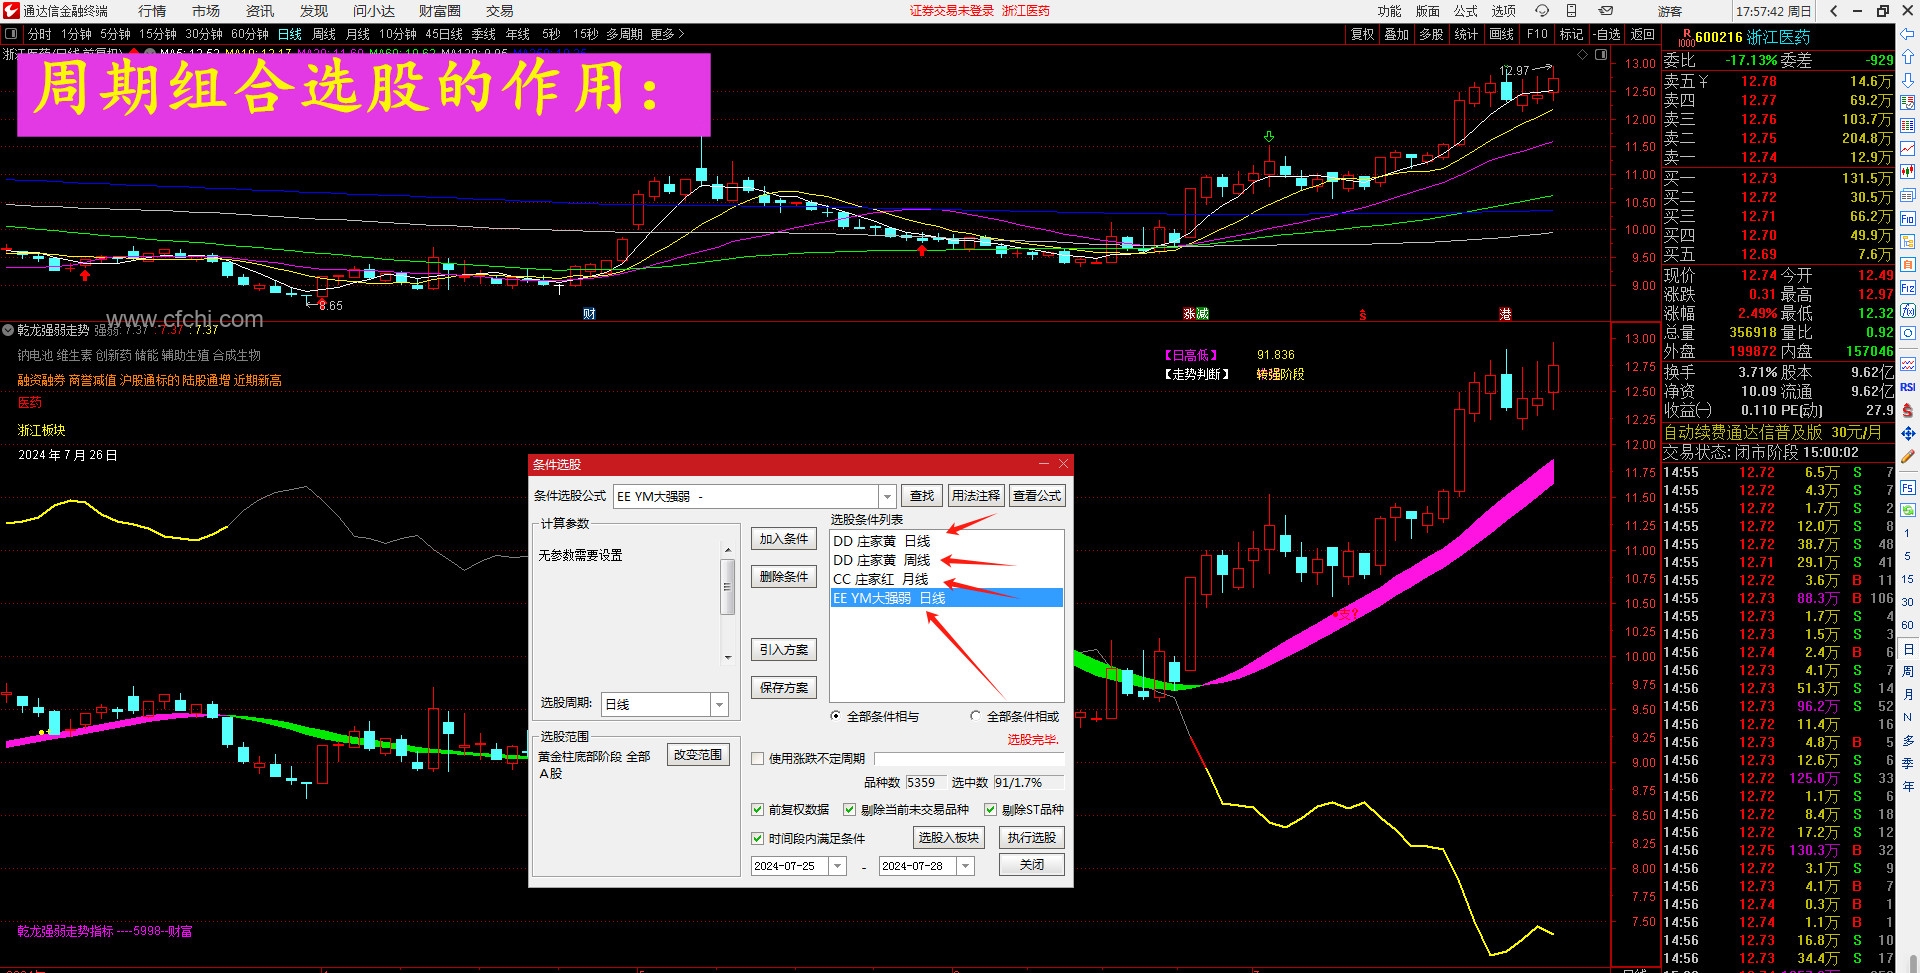Open the F5 icon in right sidebar
1920x973 pixels.
pos(1908,488)
